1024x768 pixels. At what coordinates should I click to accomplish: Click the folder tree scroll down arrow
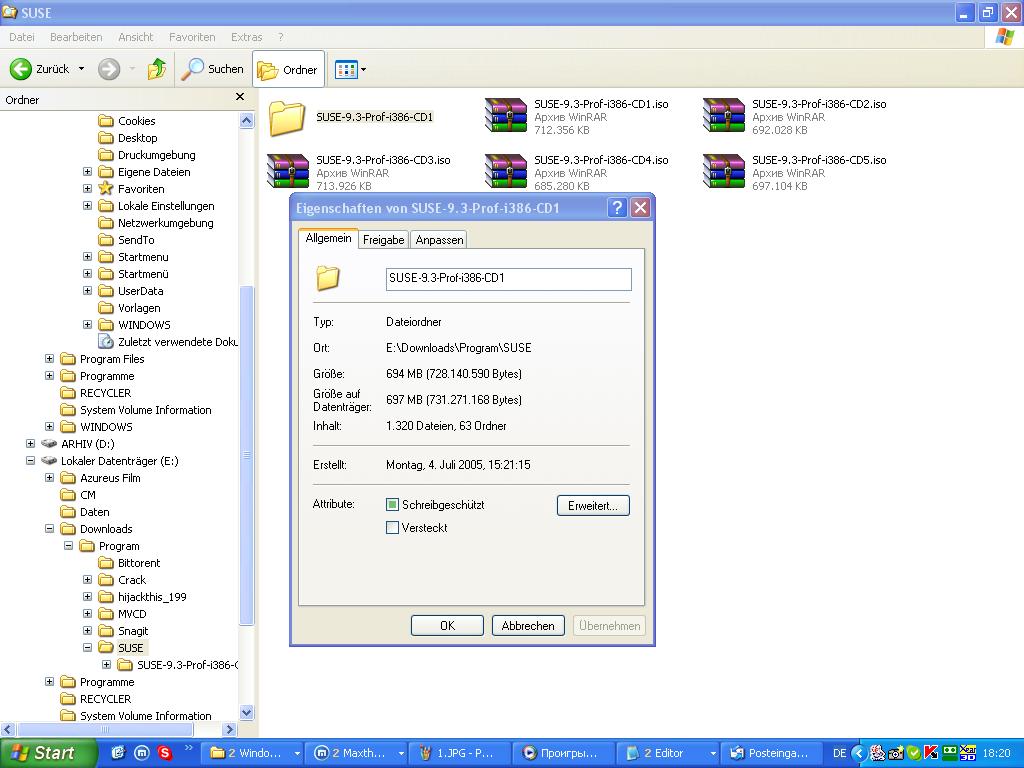point(246,712)
